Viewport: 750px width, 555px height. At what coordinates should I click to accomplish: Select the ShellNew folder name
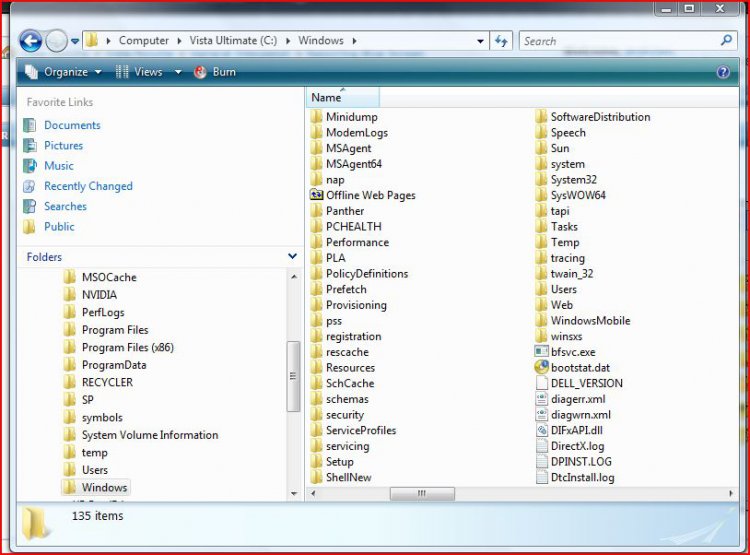click(349, 477)
